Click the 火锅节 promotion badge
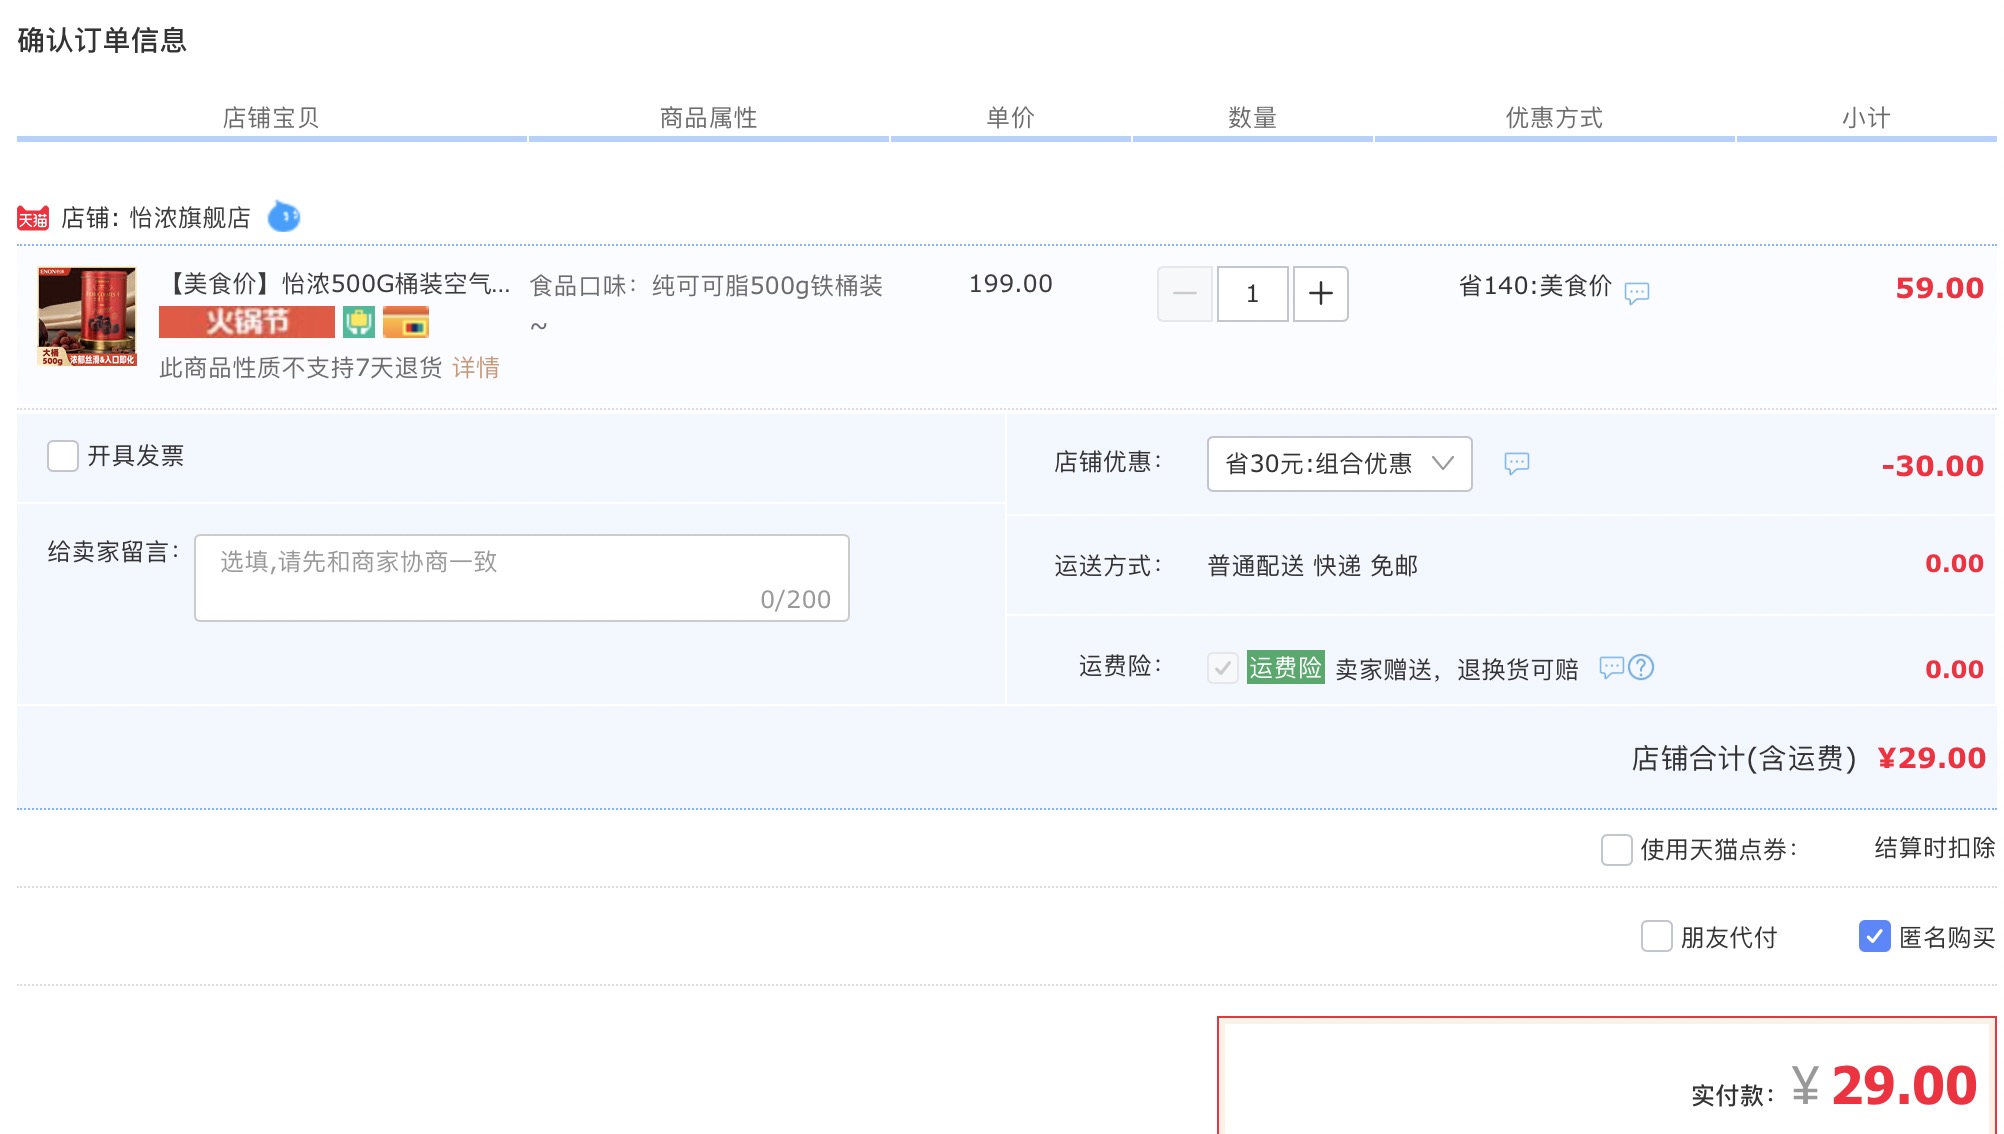Image resolution: width=2004 pixels, height=1134 pixels. click(x=247, y=322)
